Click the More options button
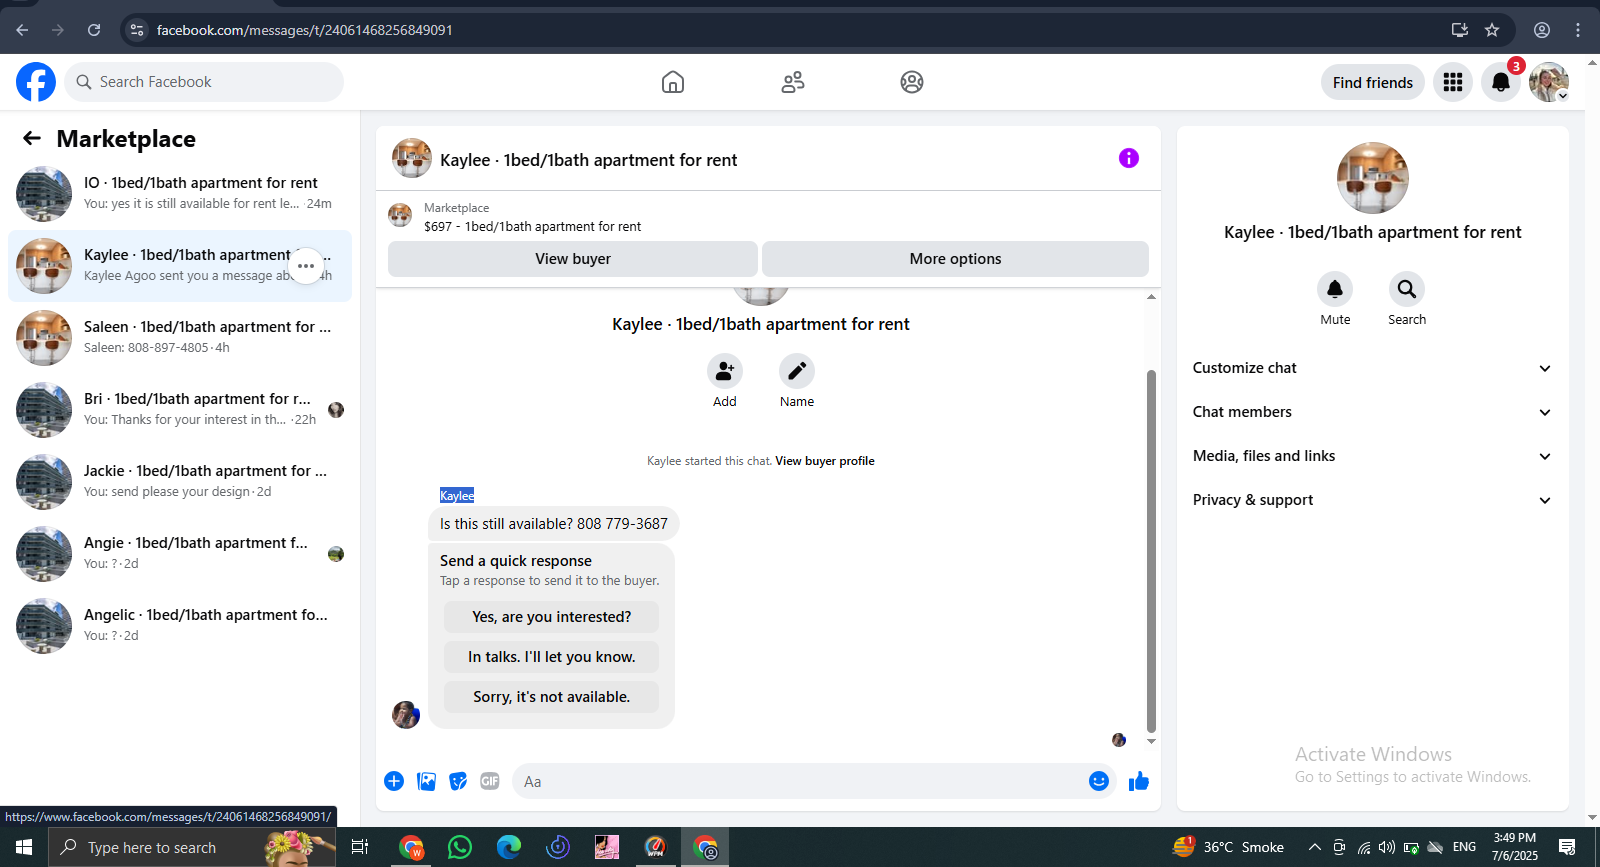1600x867 pixels. pyautogui.click(x=955, y=259)
